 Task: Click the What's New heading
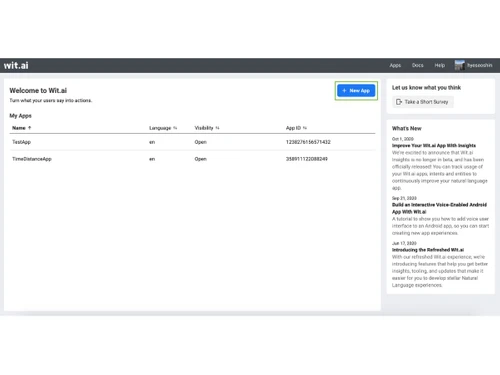407,128
